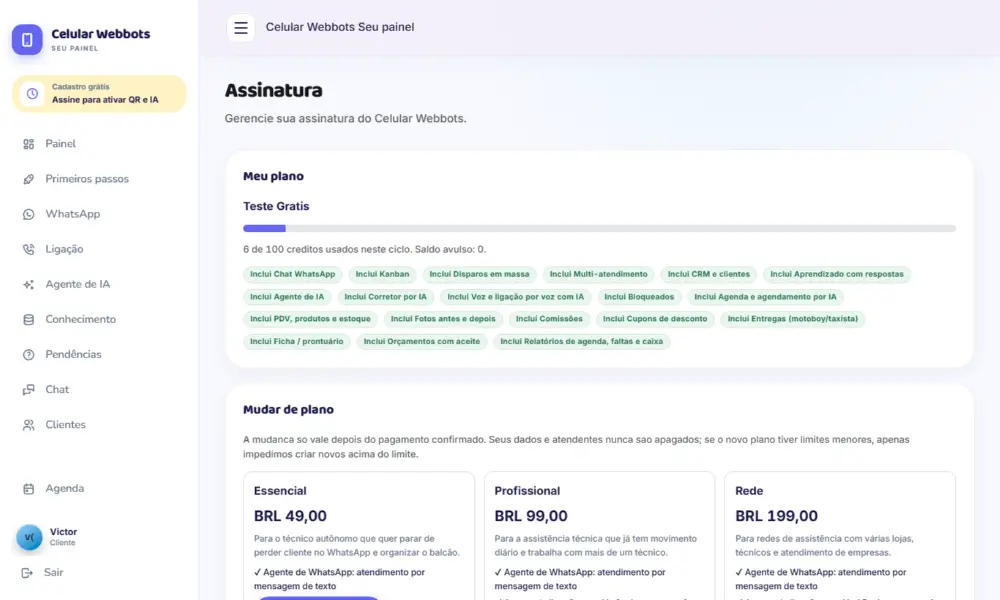Click the 'Inclui Ficha / prontuário' tag
The image size is (1000, 600).
(297, 342)
